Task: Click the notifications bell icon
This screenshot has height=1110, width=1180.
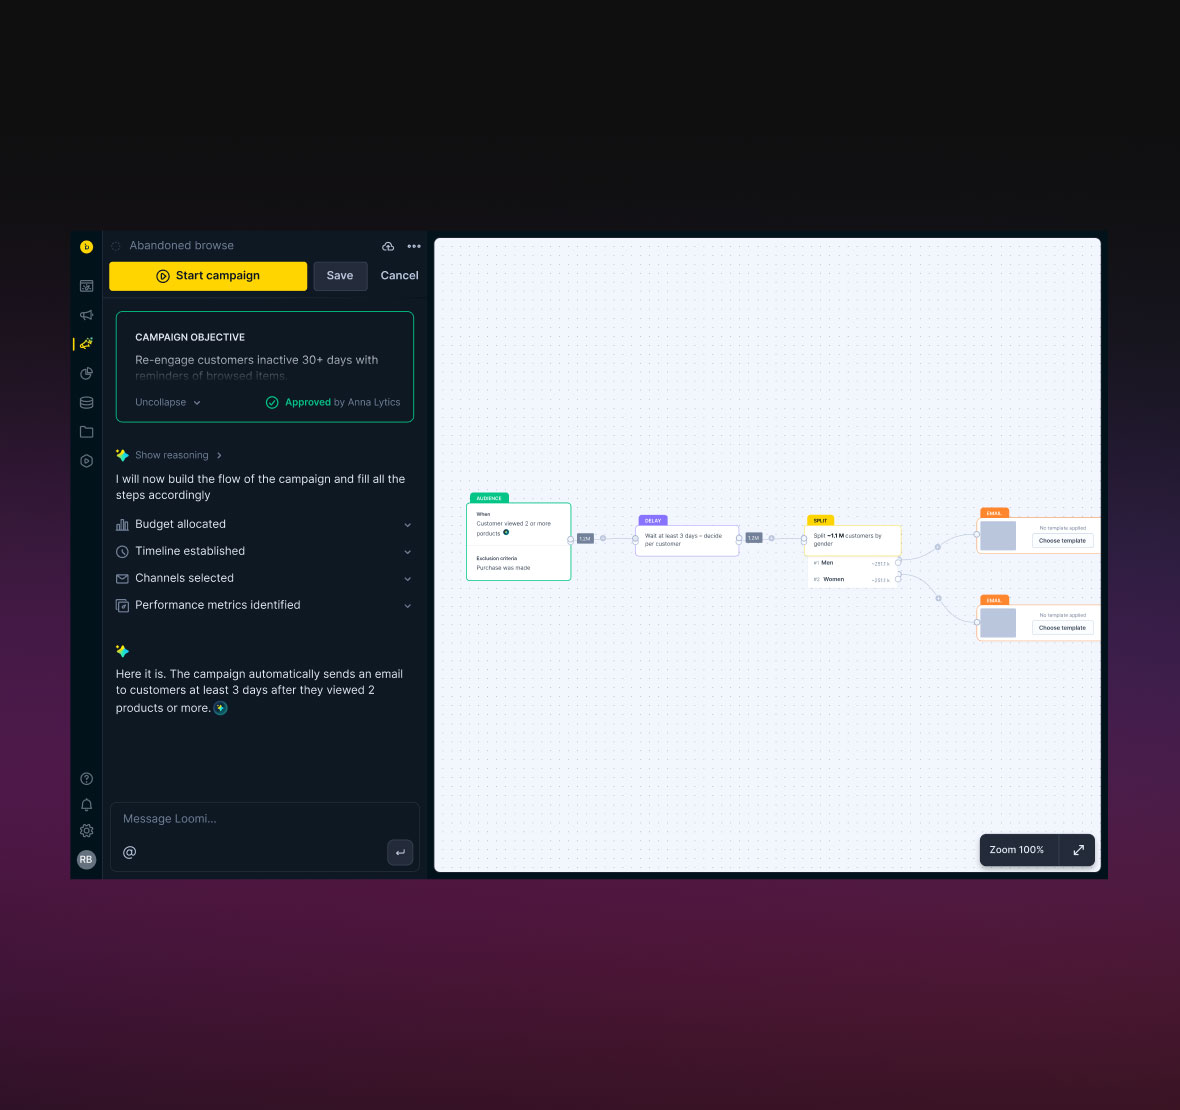Action: pos(87,805)
